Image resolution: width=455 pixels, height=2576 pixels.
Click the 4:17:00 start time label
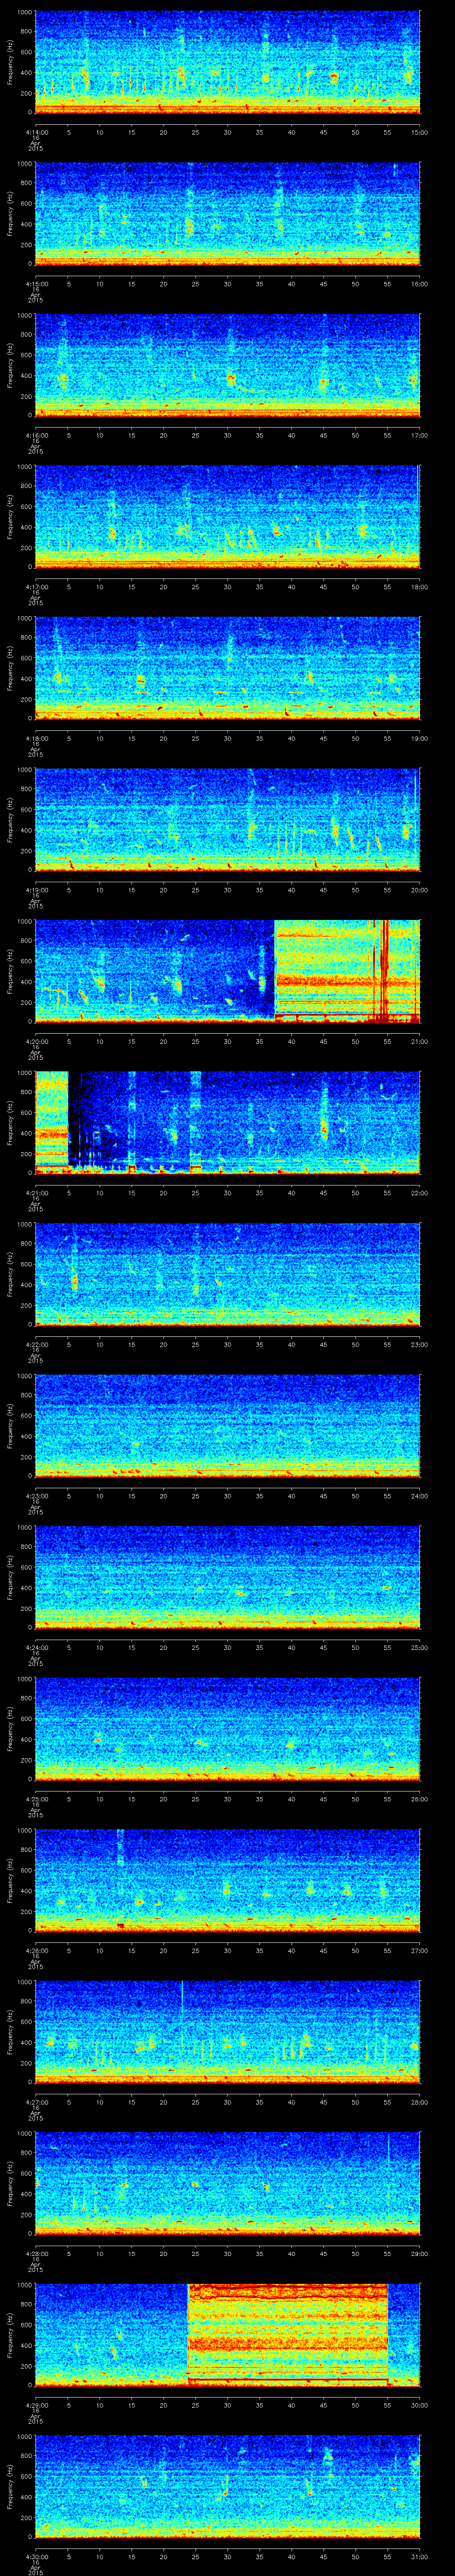[36, 587]
